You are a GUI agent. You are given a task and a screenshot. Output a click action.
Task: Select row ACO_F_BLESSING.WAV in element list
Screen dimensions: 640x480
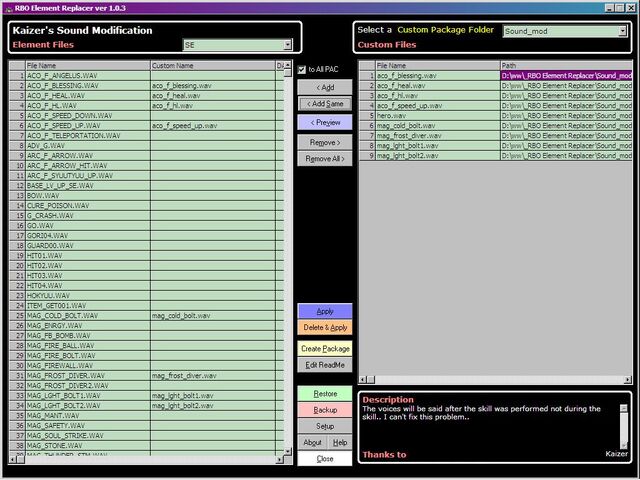pyautogui.click(x=147, y=86)
